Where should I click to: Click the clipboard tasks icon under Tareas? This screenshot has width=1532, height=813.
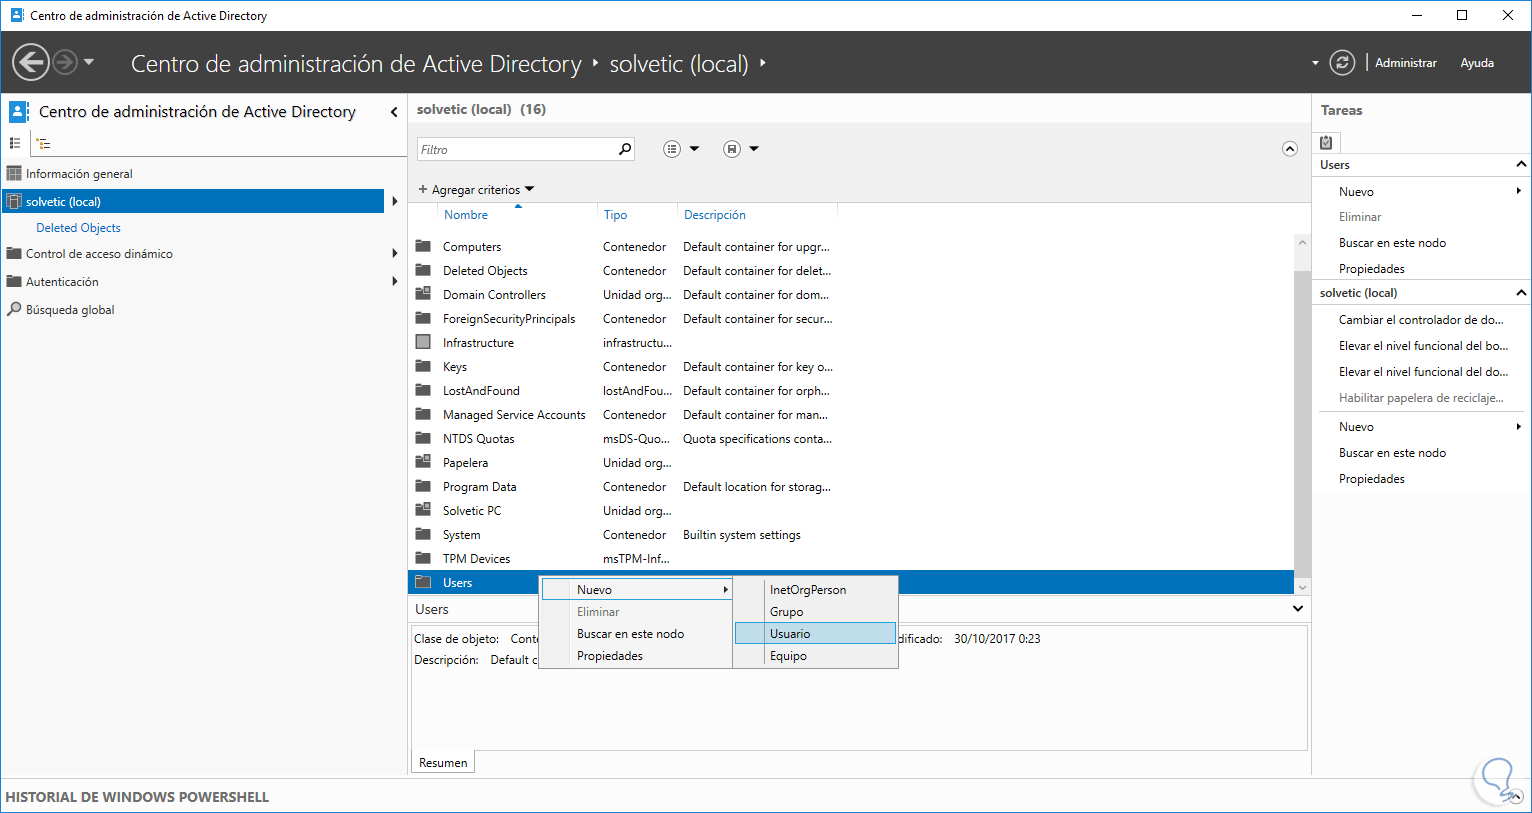coord(1326,142)
